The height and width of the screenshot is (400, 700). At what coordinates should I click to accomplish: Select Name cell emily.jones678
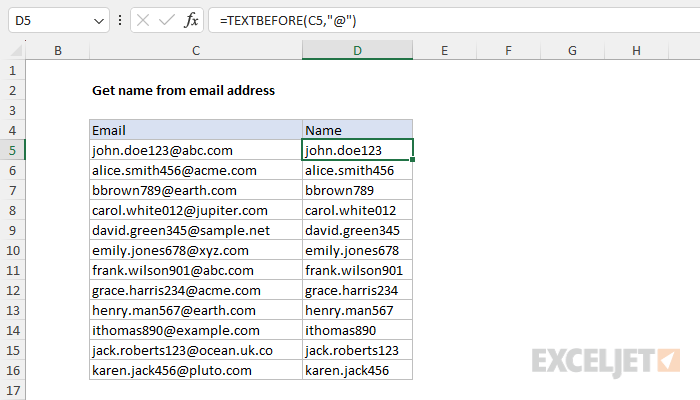357,250
